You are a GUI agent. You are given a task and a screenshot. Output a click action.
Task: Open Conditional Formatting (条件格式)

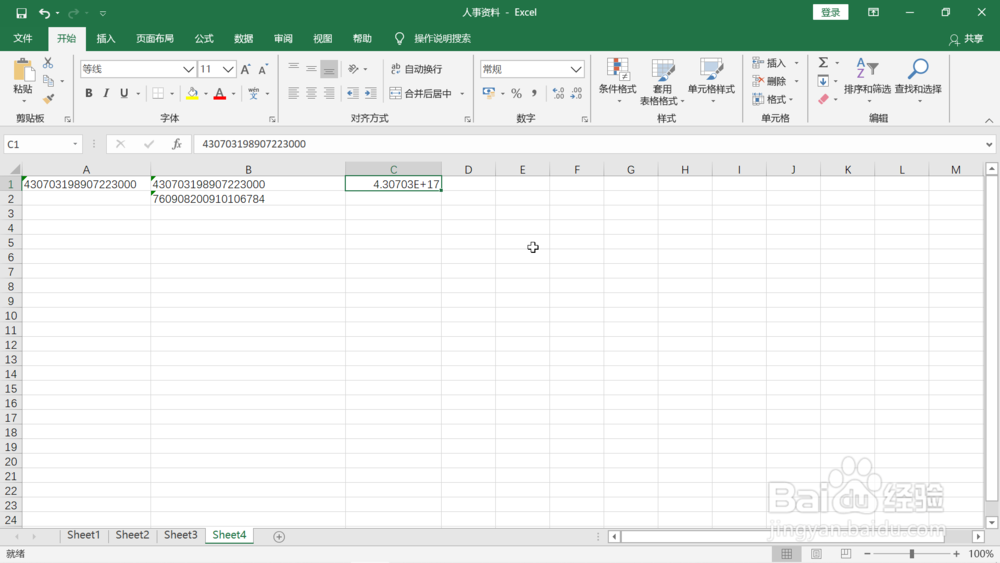617,82
